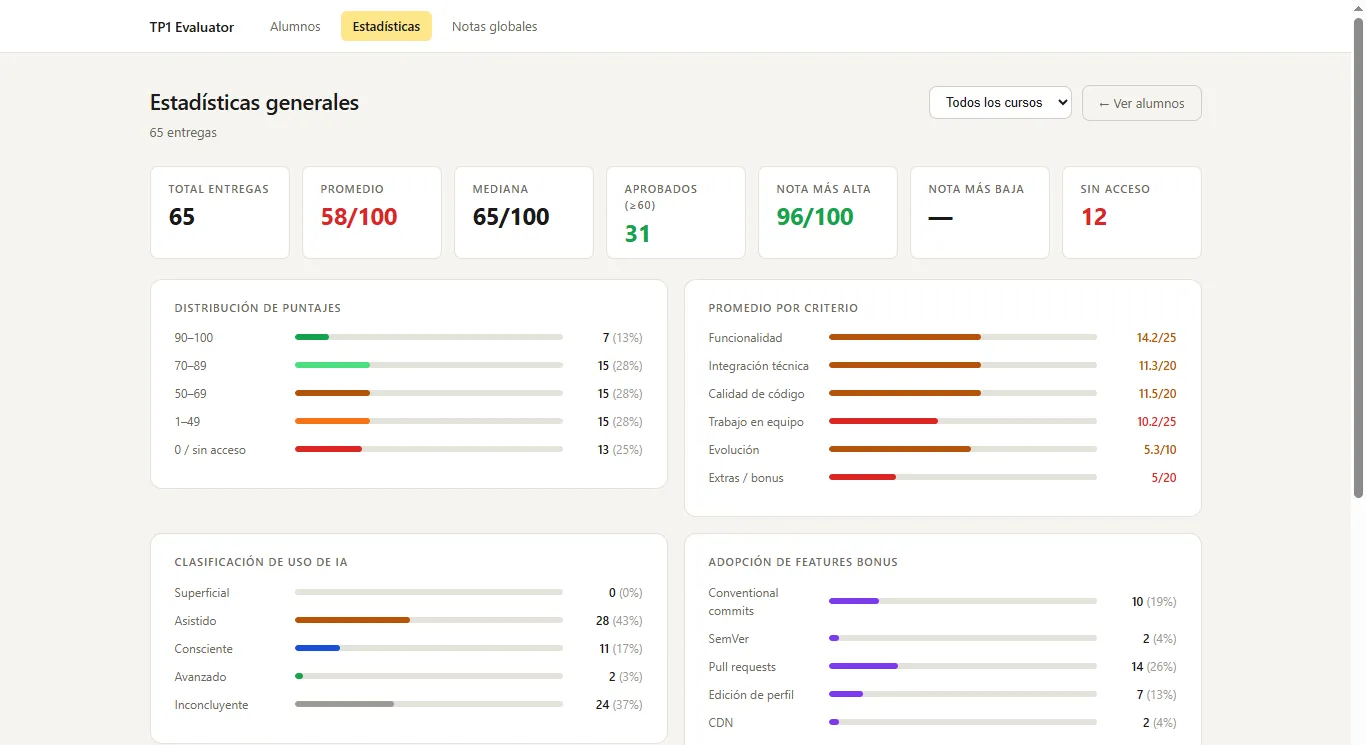Click the Extras / bonus label
The width and height of the screenshot is (1366, 745).
click(746, 477)
